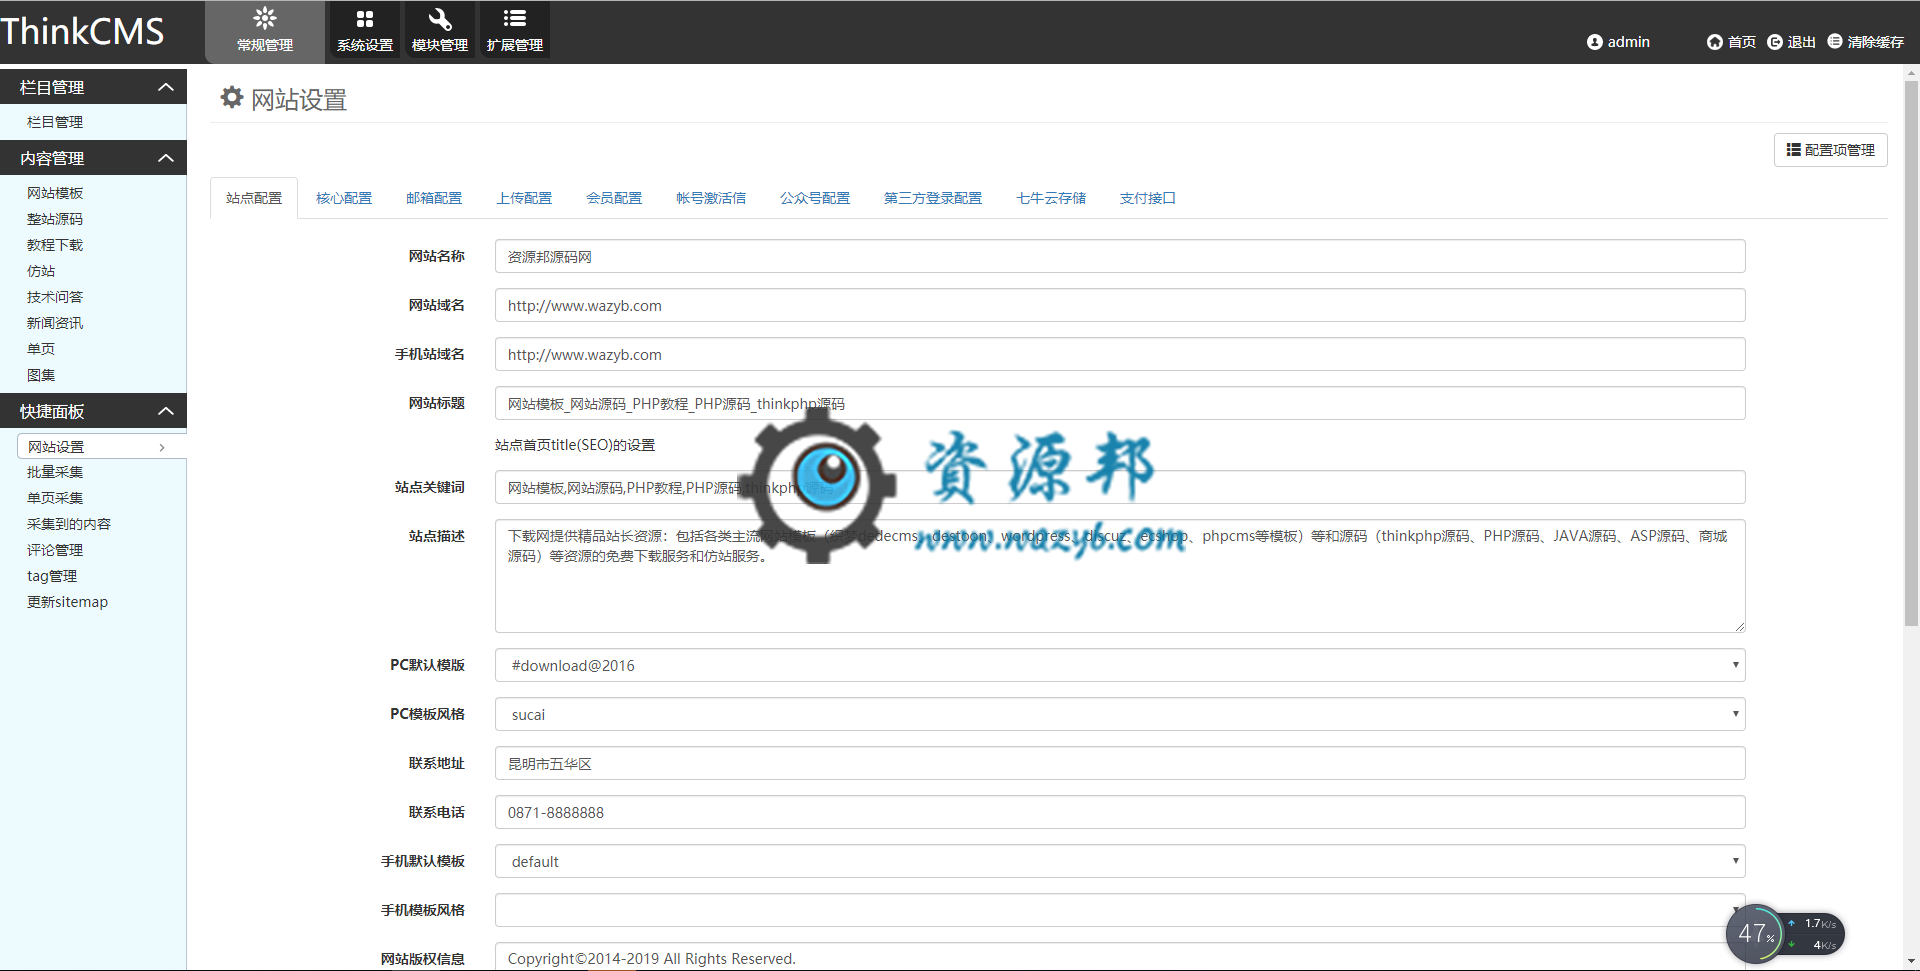Click 退出 logout link

pos(1791,42)
